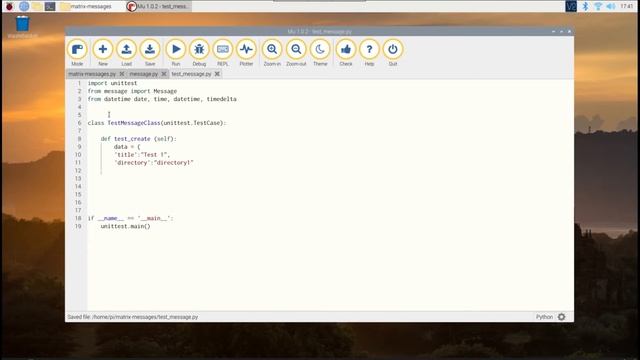Click the saved file path status message

133,317
